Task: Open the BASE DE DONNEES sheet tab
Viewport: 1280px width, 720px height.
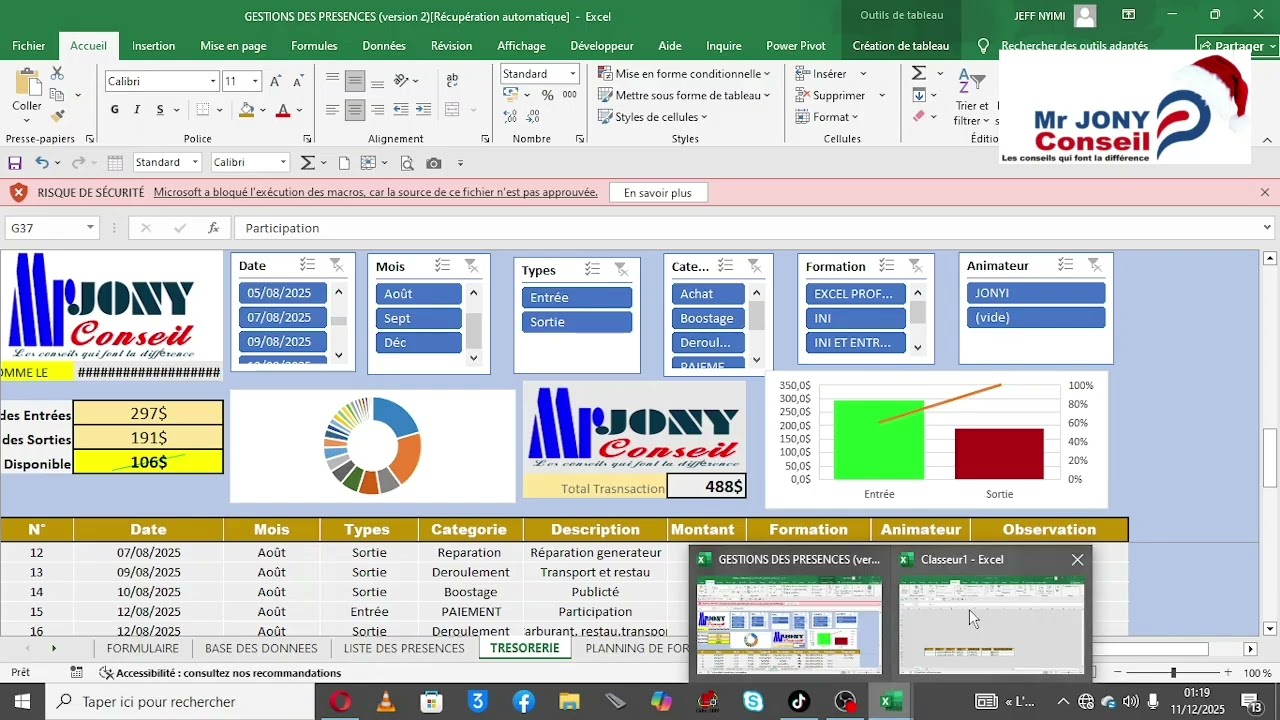Action: click(261, 649)
